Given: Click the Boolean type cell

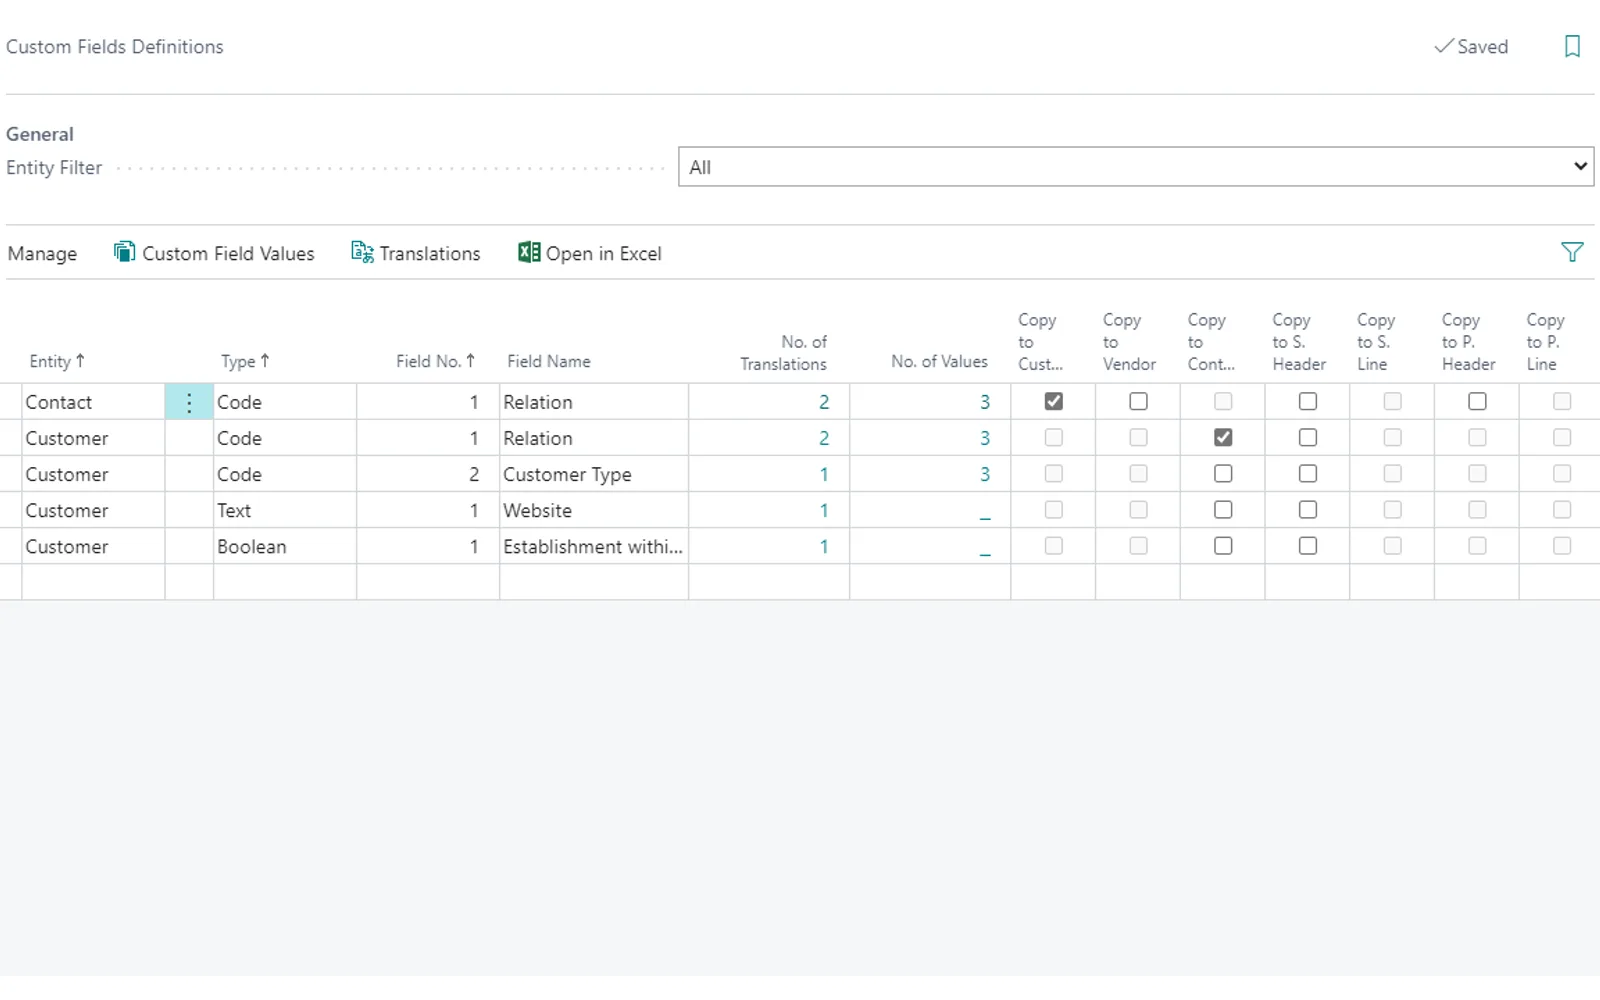Looking at the screenshot, I should (285, 546).
